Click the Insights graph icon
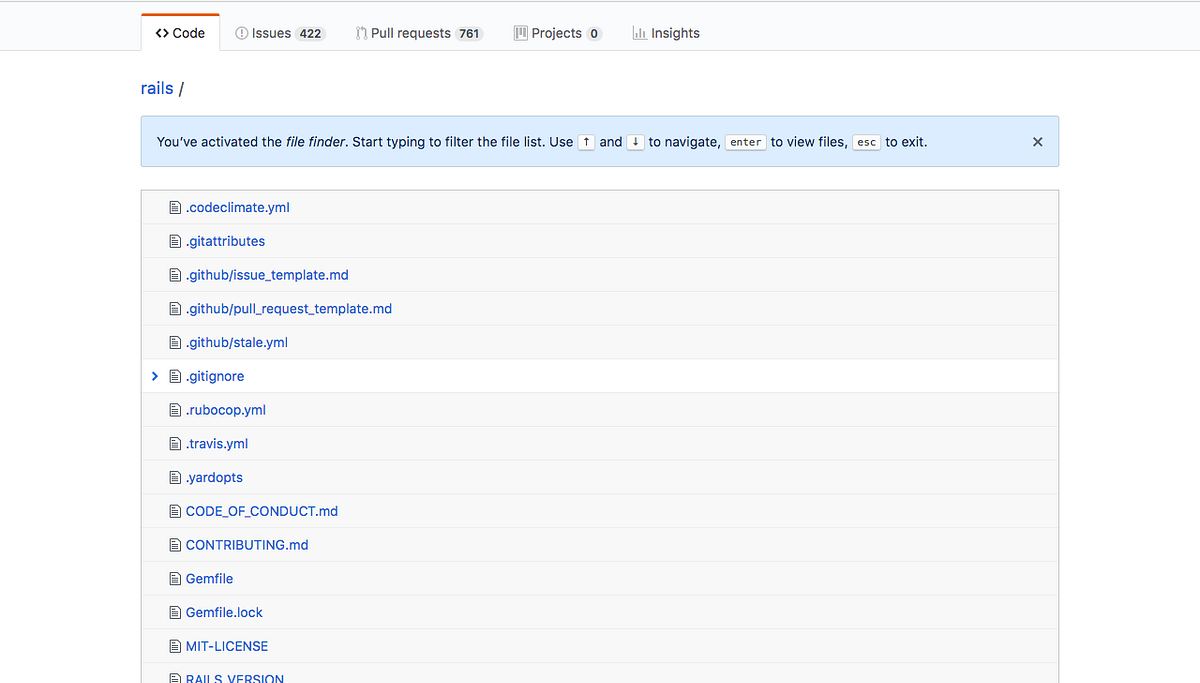The image size is (1200, 683). (x=639, y=32)
